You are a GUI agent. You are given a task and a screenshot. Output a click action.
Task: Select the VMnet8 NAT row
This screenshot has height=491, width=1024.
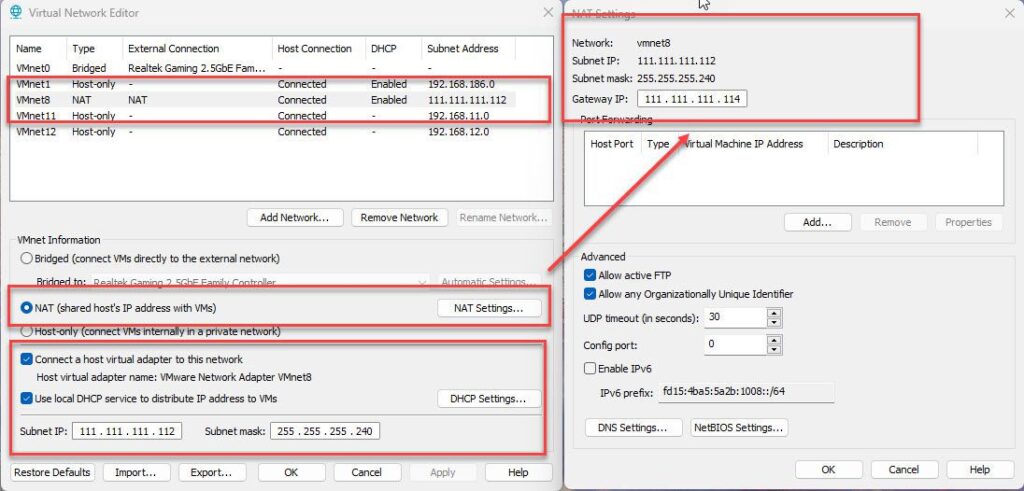coord(263,100)
